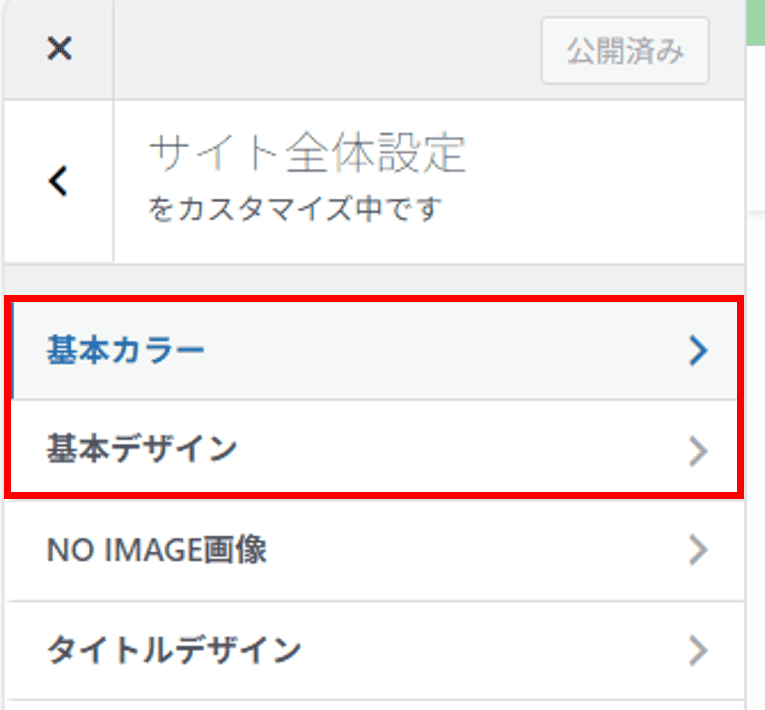Choose the NO IMAGE画像 section label
This screenshot has height=710, width=765.
(156, 550)
